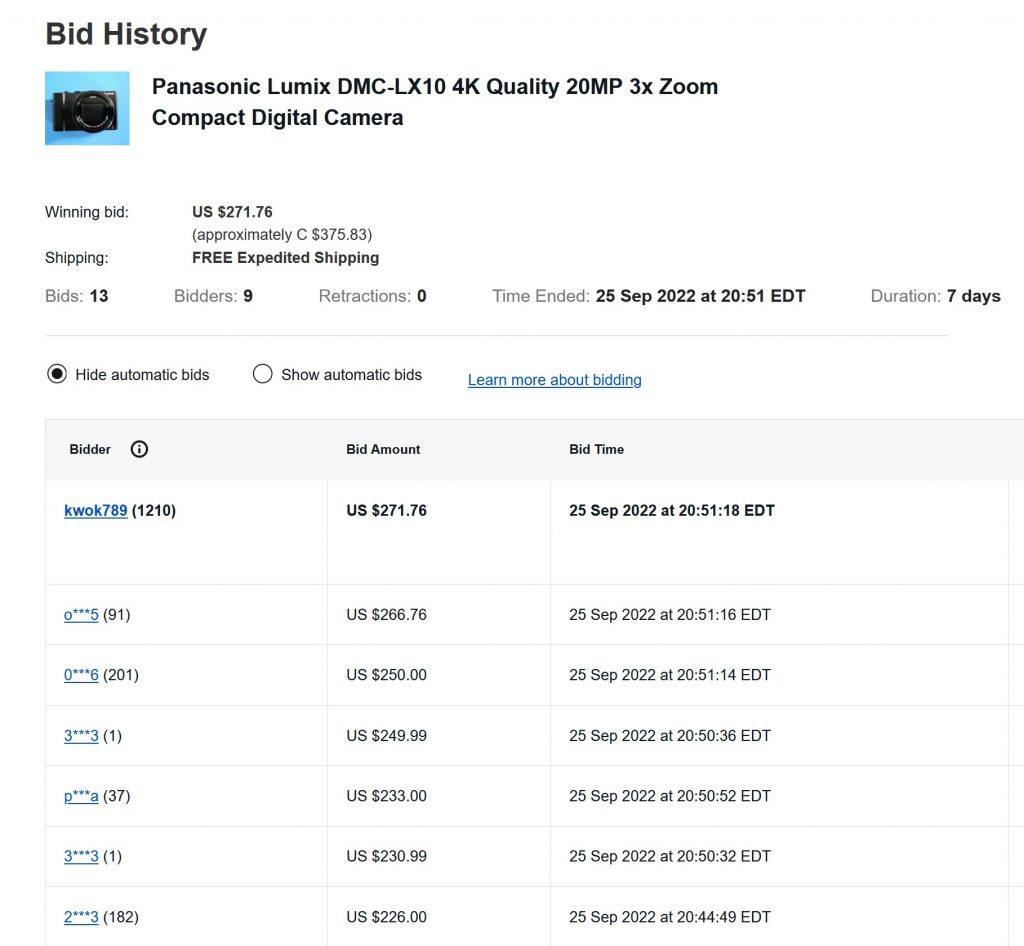Click the info icon beside Bidder header
The height and width of the screenshot is (946, 1024).
pos(139,450)
